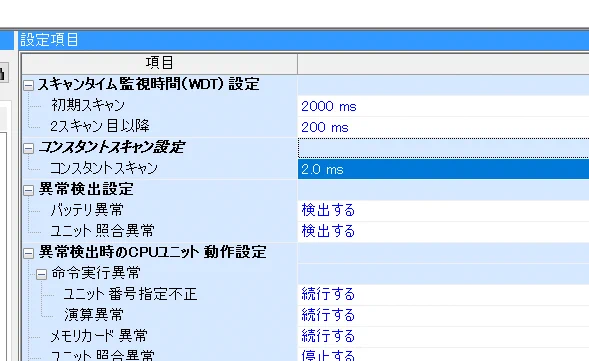The height and width of the screenshot is (361, 589).
Task: Open 停止する value for ユニット照合異常
Action: [443, 355]
